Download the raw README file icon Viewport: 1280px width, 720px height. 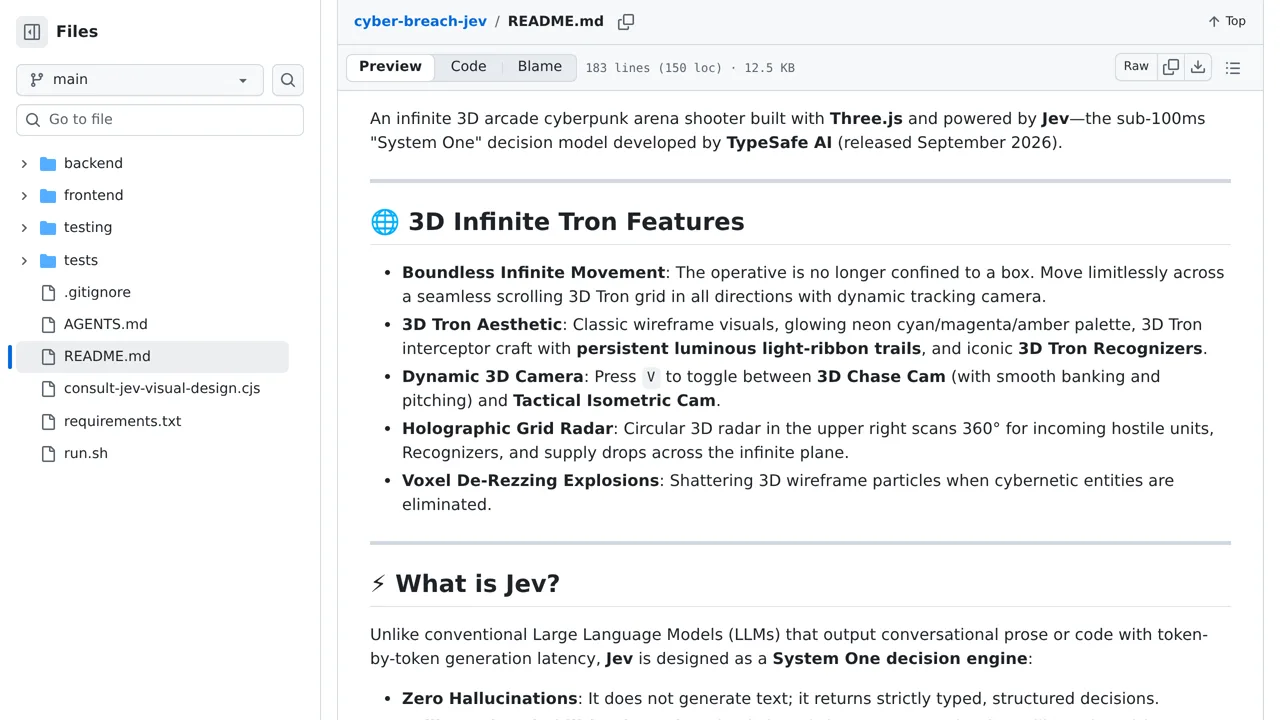coord(1198,67)
